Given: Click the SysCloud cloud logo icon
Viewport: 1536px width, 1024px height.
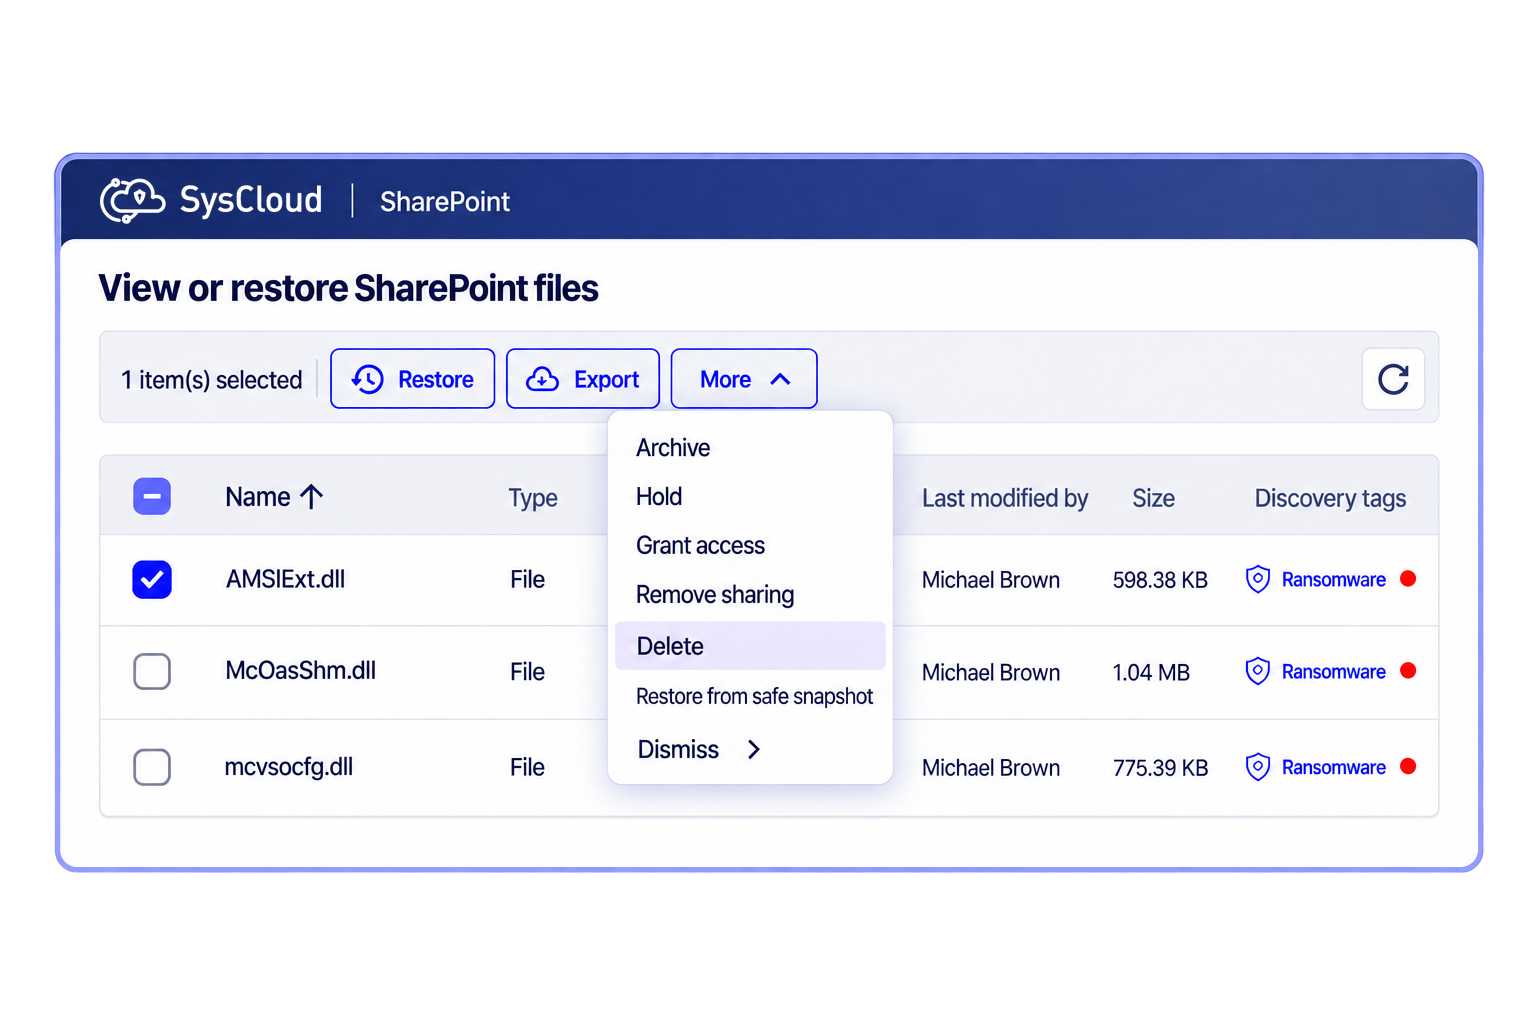Looking at the screenshot, I should point(132,200).
